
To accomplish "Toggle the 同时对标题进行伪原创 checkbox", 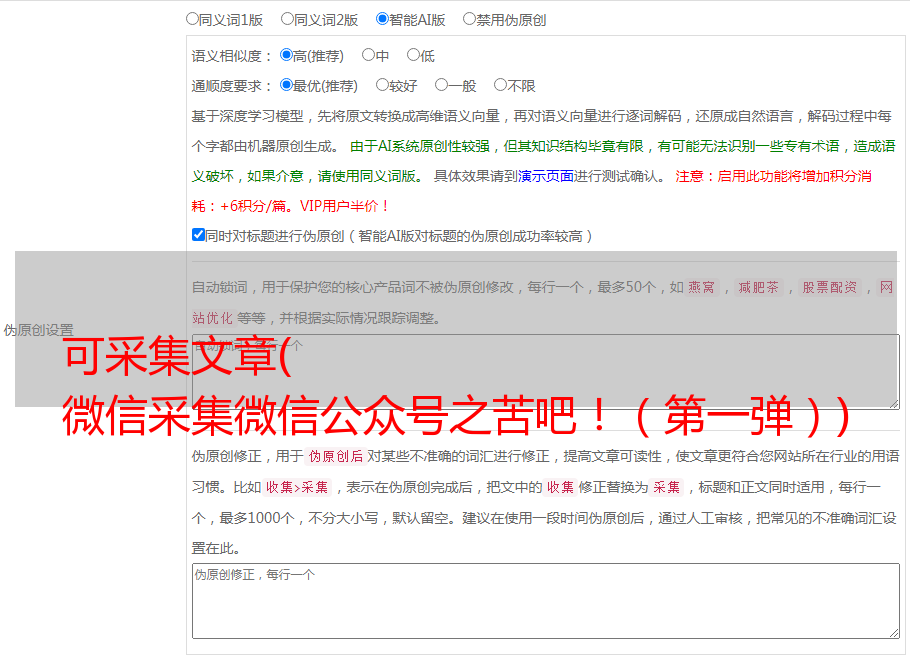I will (198, 235).
